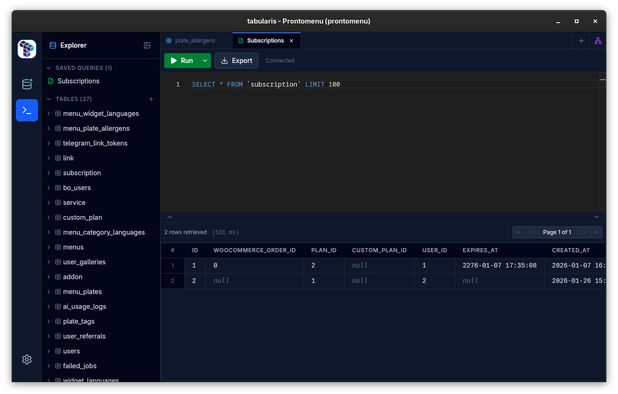618x394 pixels.
Task: Jump to last results page
Action: pos(596,232)
